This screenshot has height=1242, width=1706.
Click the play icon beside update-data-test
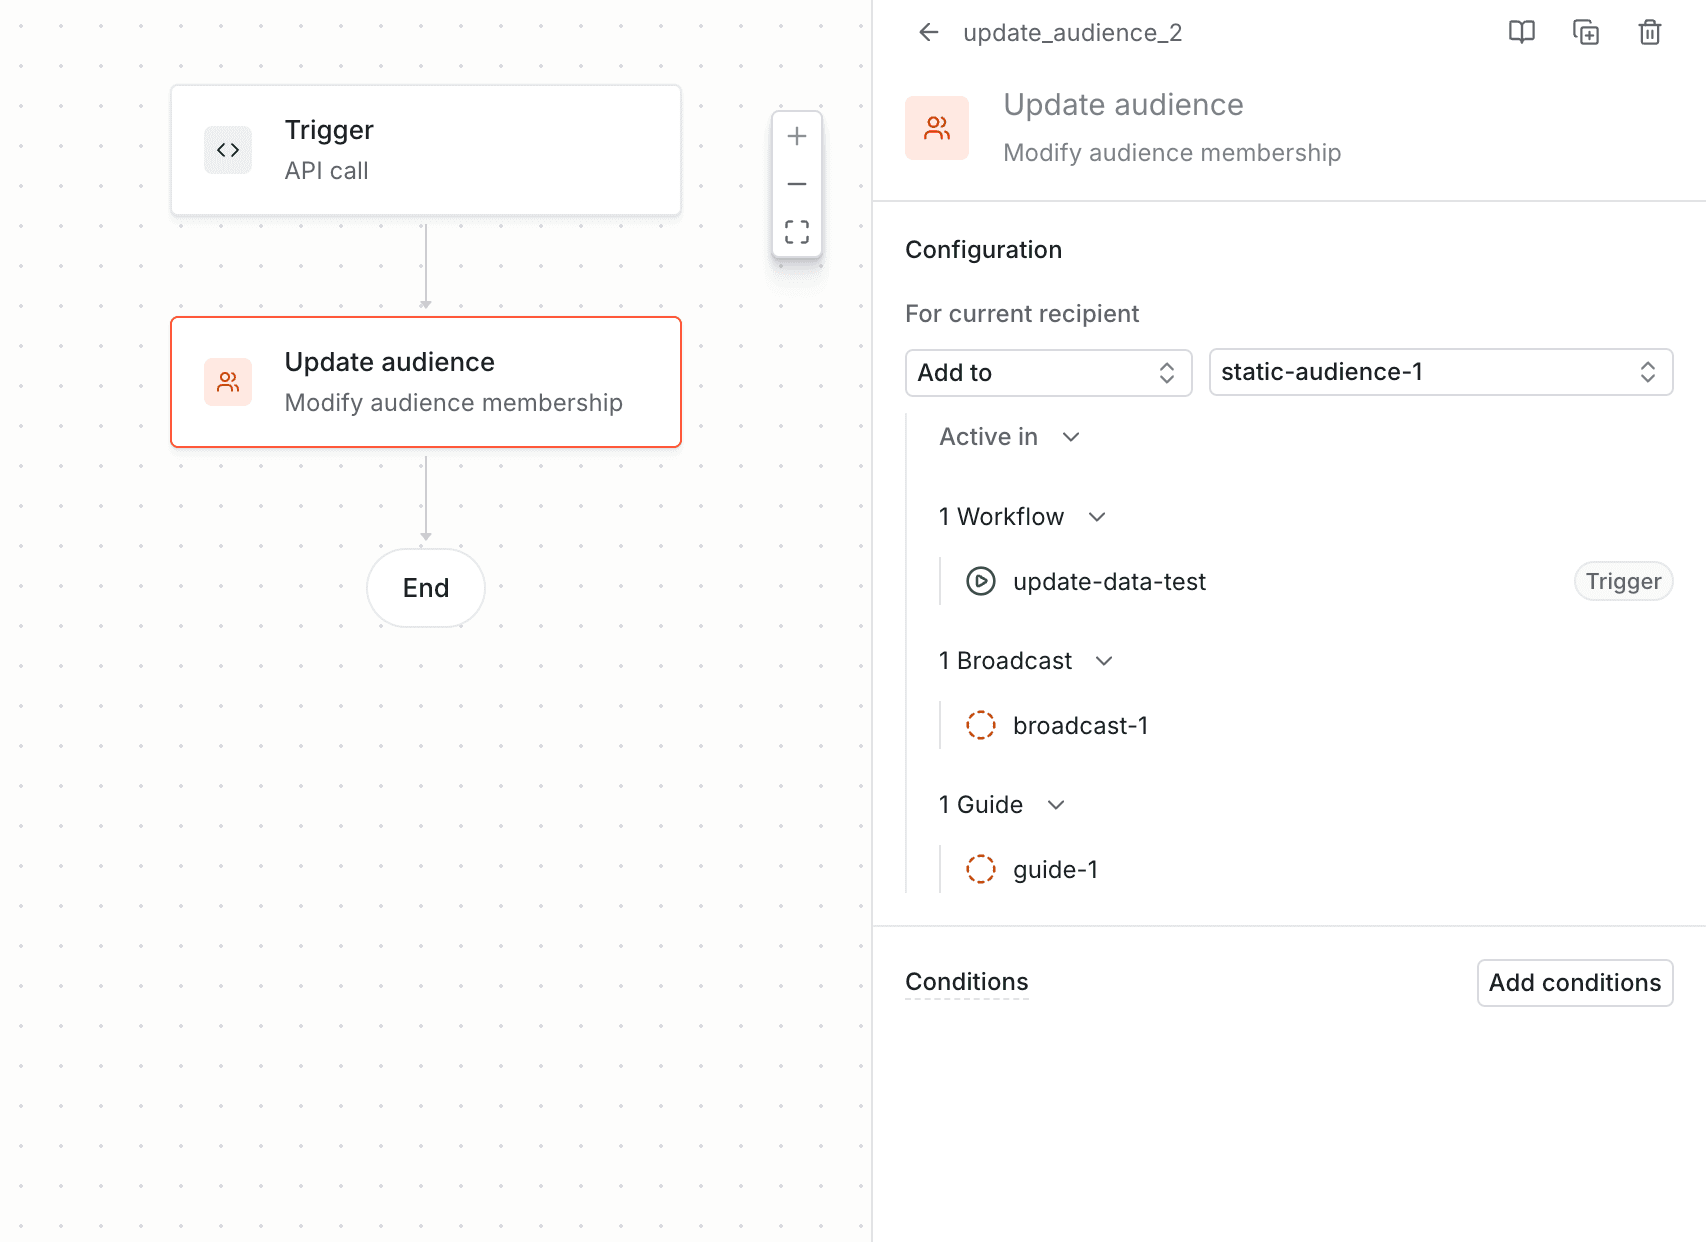pyautogui.click(x=981, y=581)
